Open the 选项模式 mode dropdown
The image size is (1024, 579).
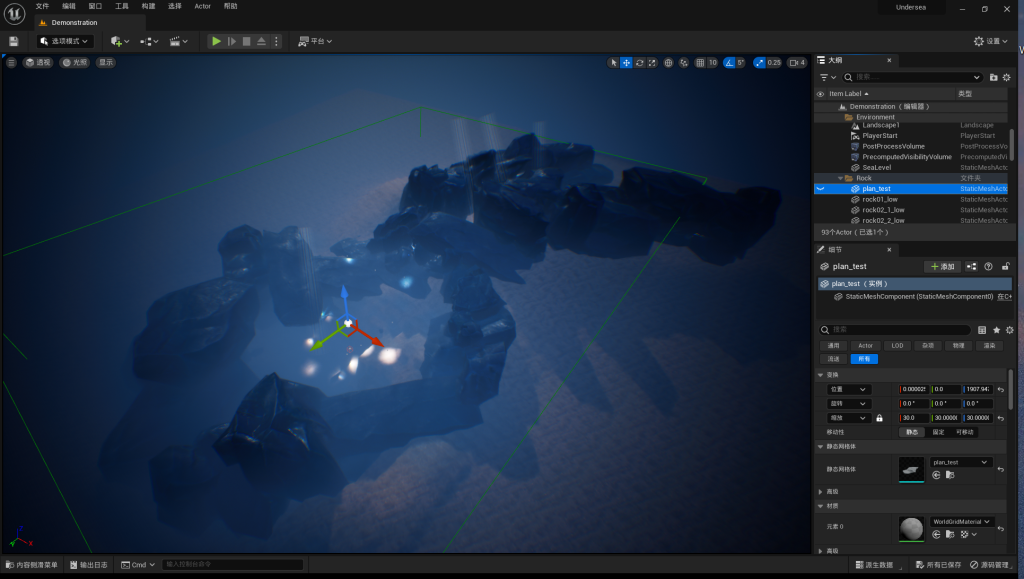[x=65, y=41]
